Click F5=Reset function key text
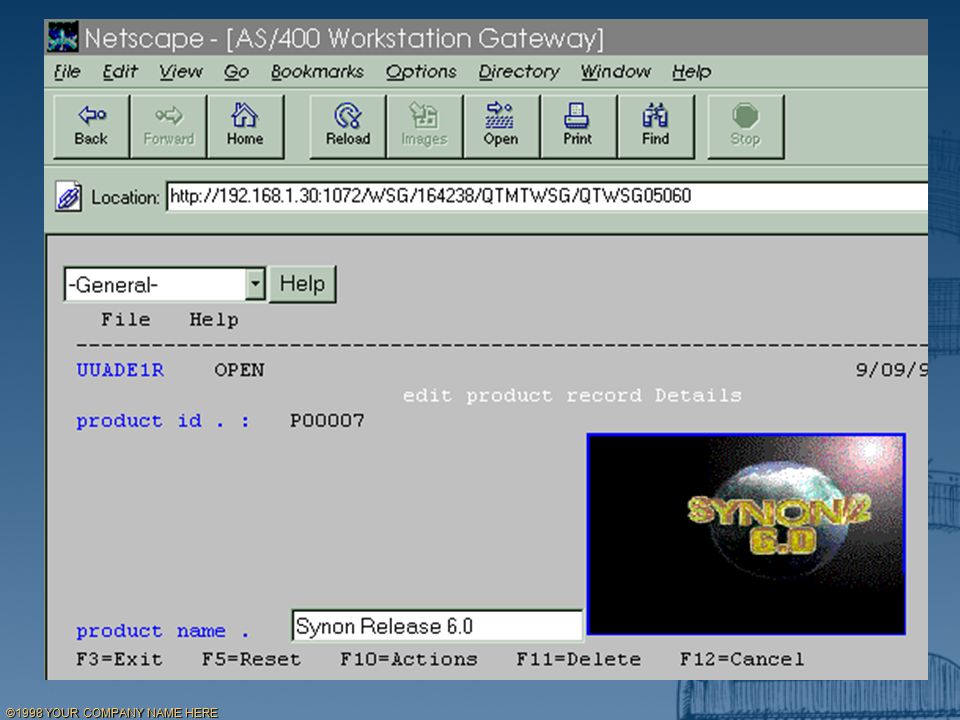 [x=252, y=659]
